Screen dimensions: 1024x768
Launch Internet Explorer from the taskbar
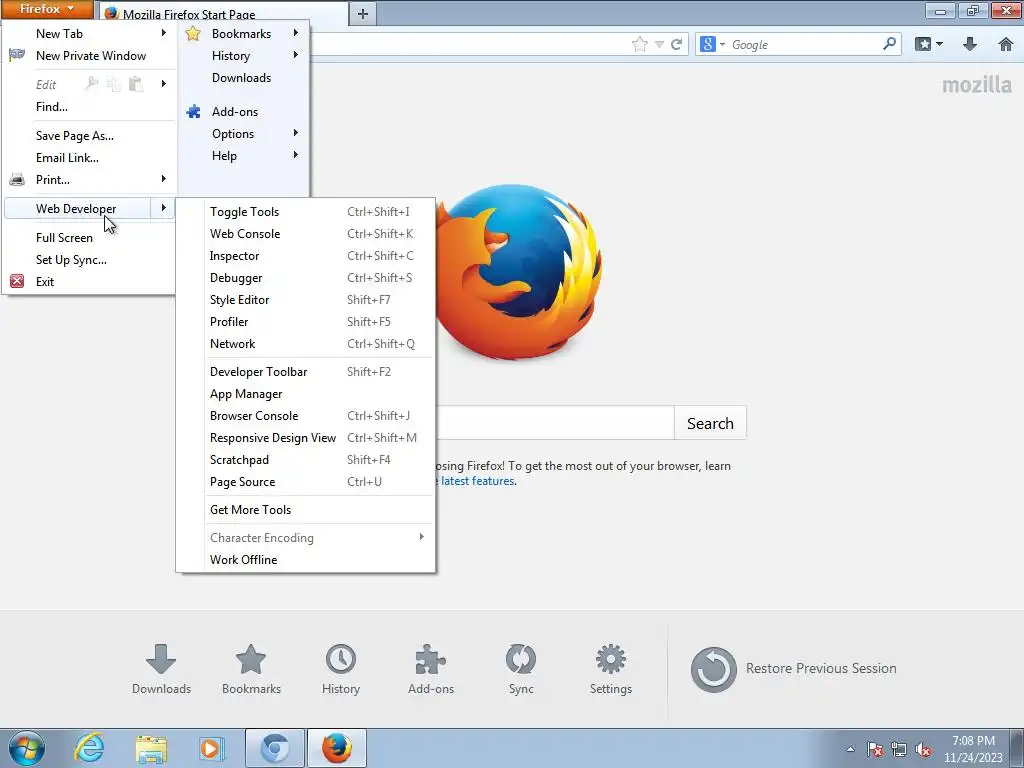[89, 748]
